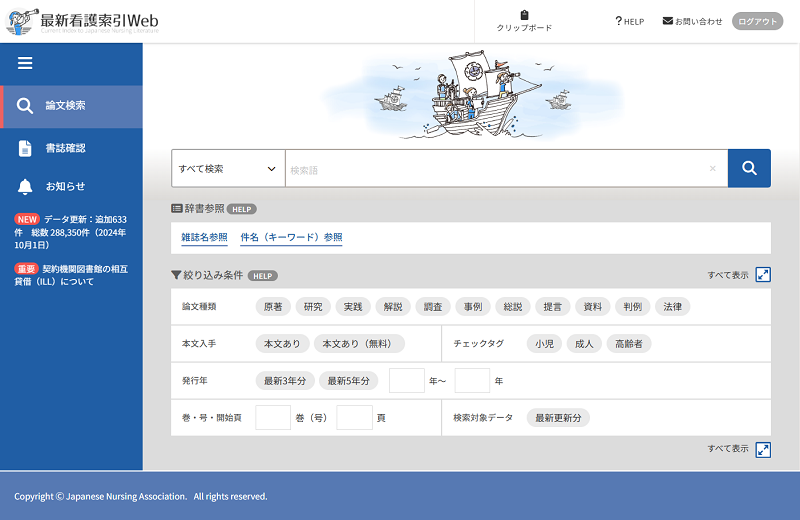Toggle the 高齢者 check tag
The width and height of the screenshot is (800, 520).
tap(629, 344)
